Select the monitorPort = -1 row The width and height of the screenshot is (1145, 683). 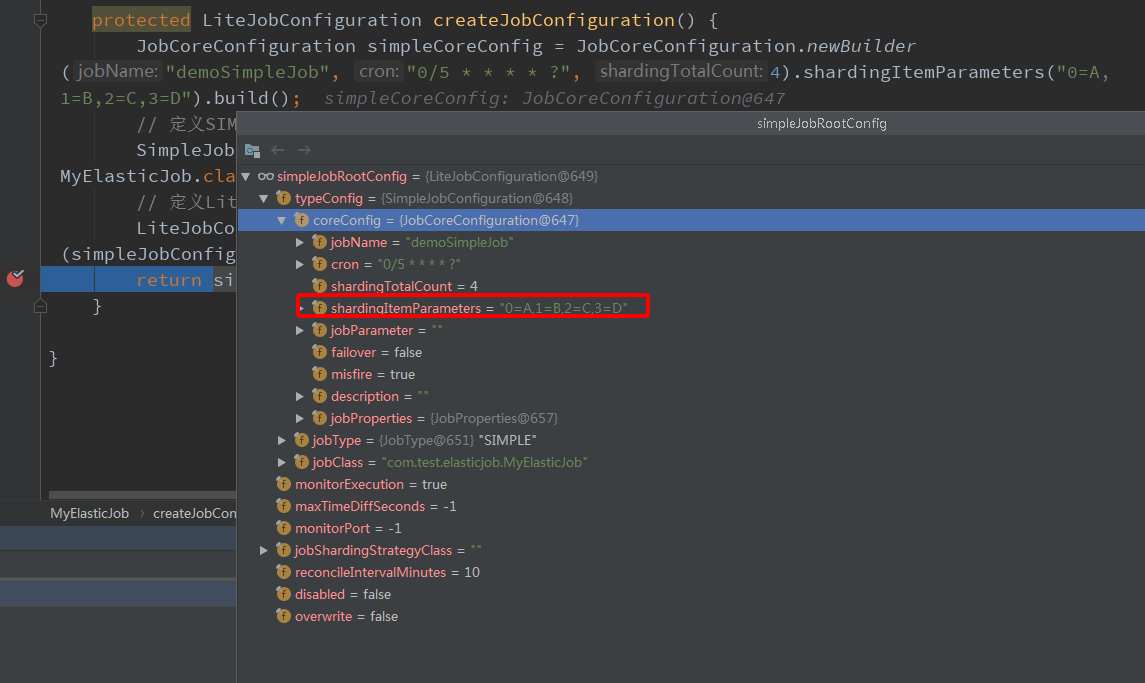pos(691,527)
